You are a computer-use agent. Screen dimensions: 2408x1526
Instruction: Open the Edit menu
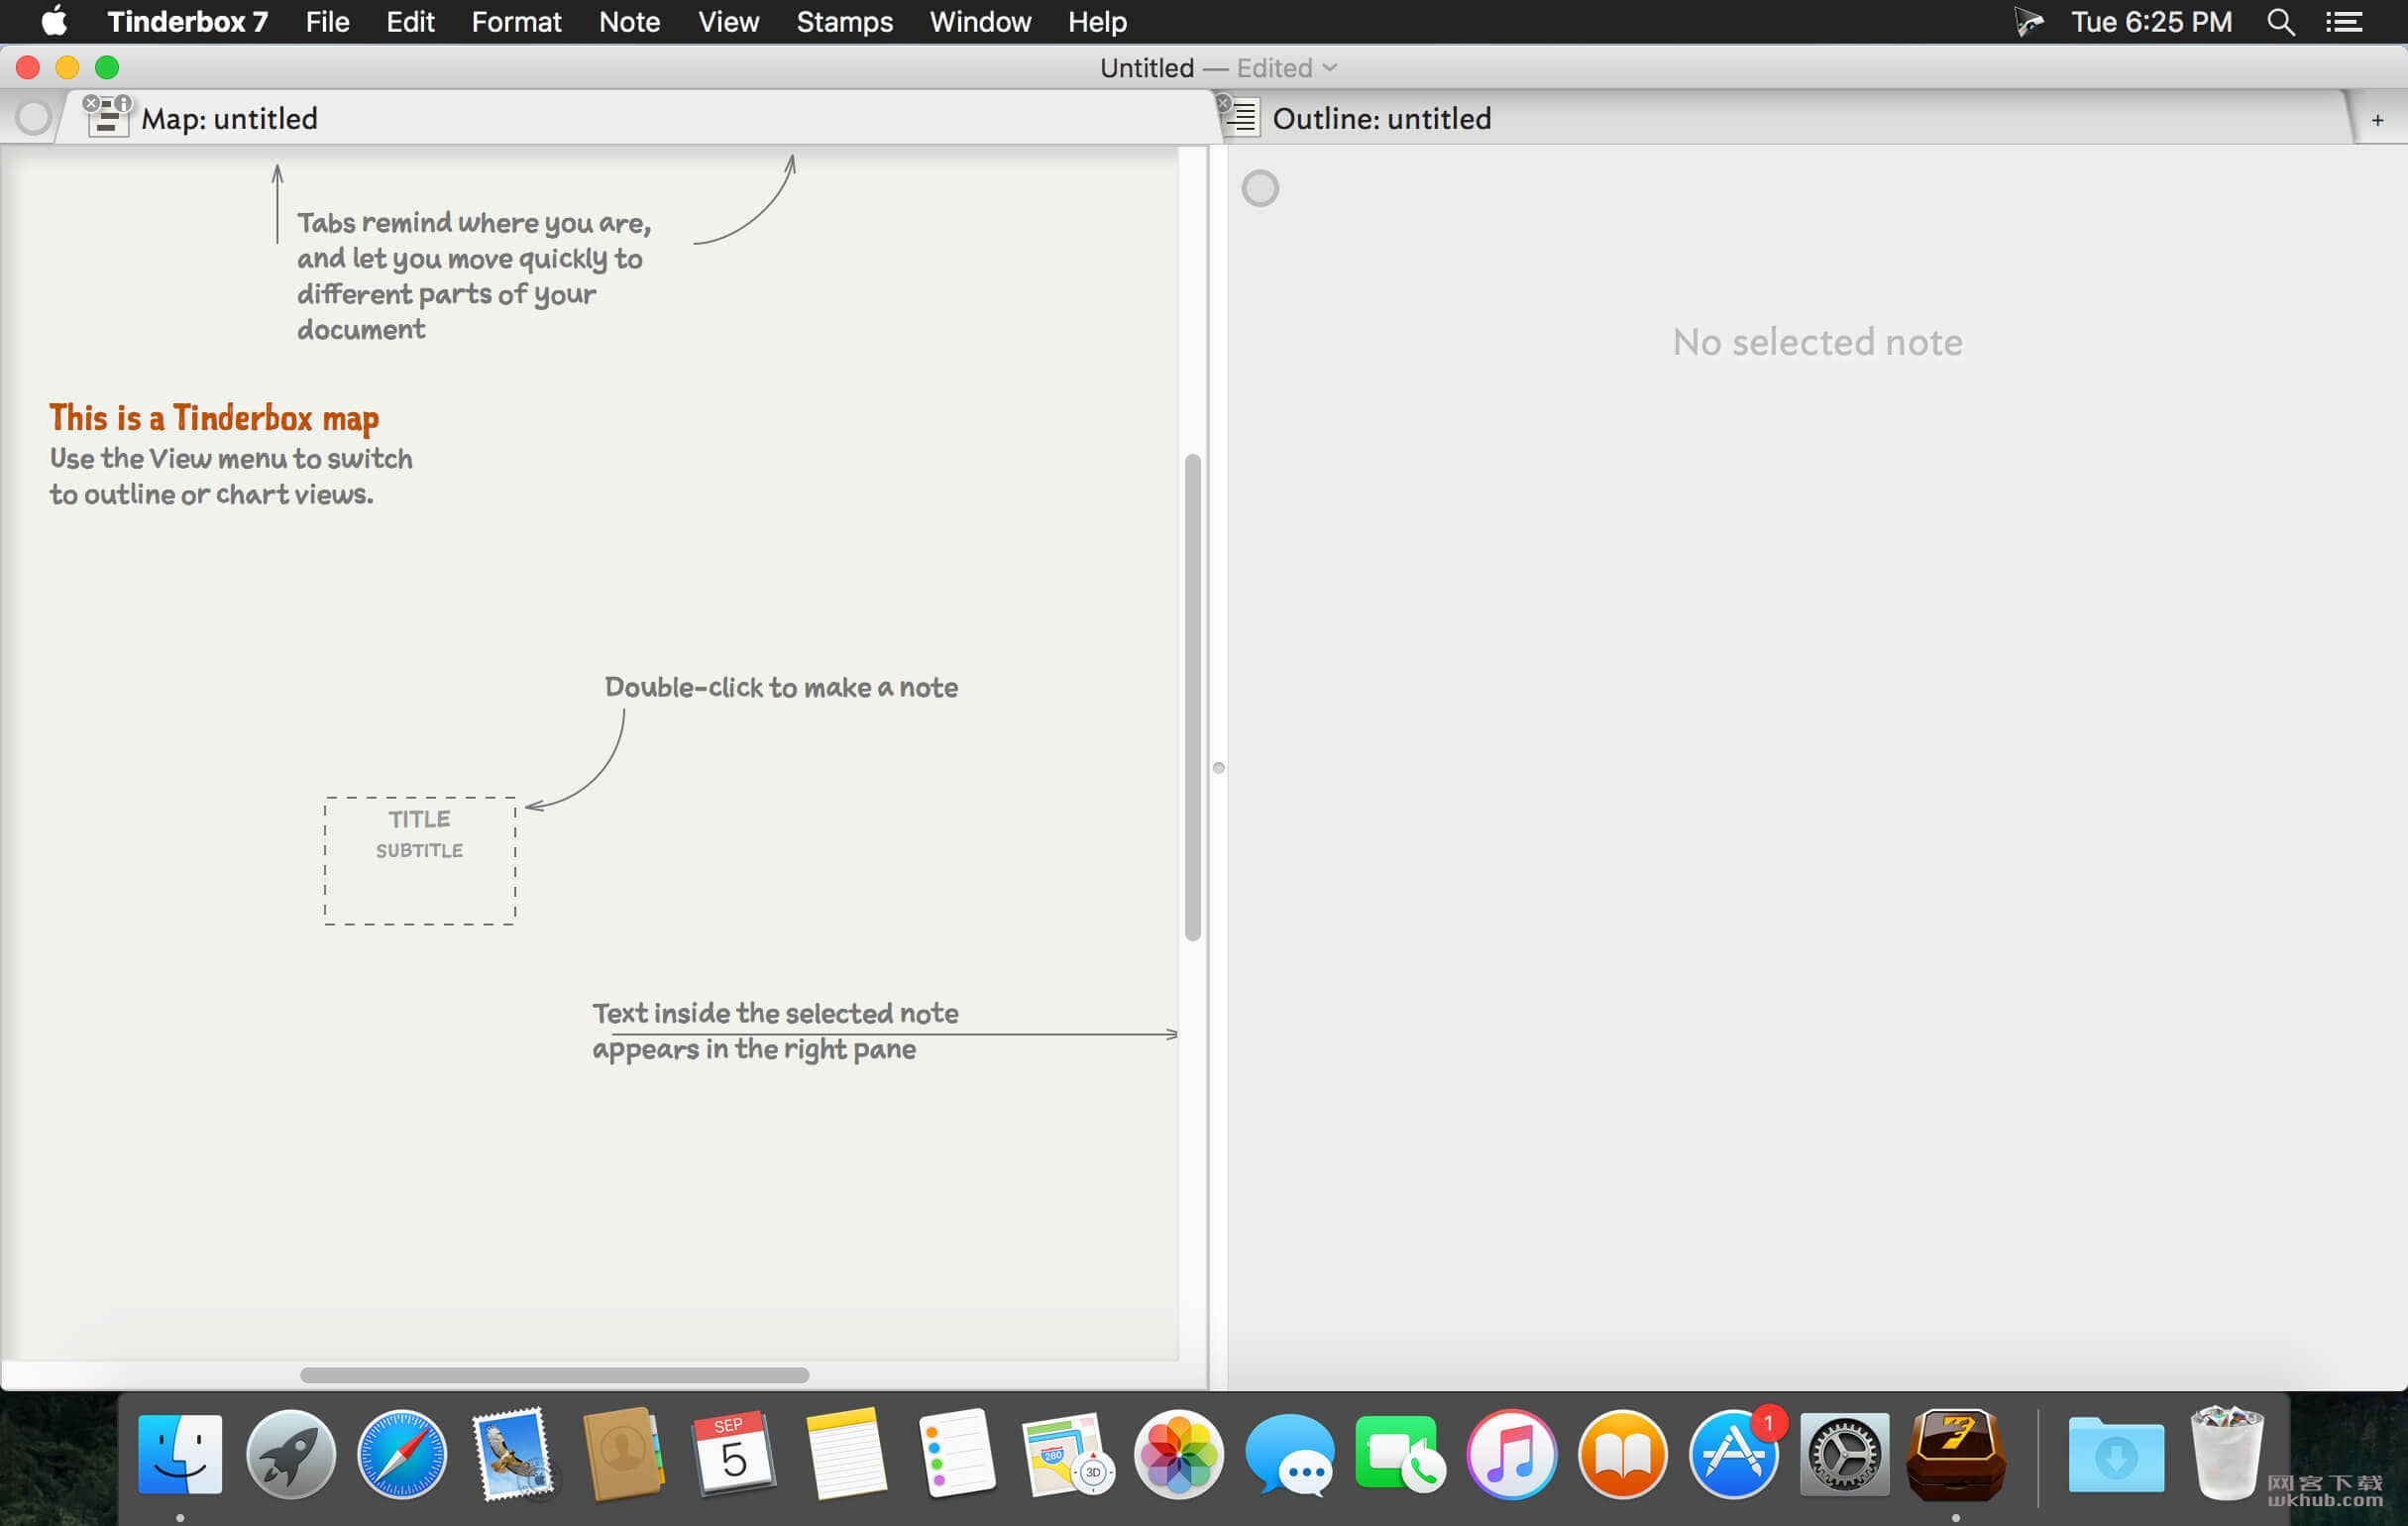point(410,21)
